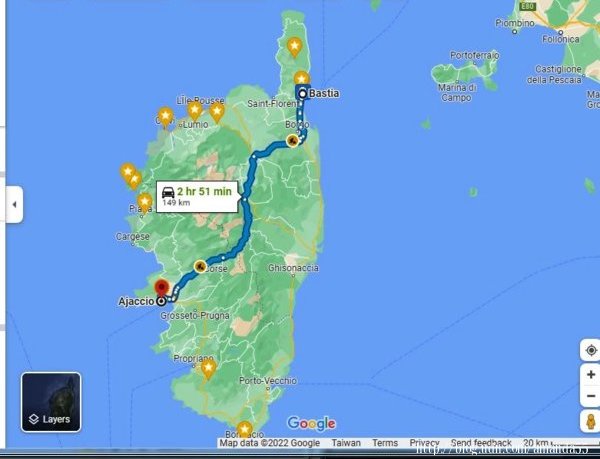This screenshot has width=600, height=459.
Task: Open the Layers map type thumbnail
Action: point(51,402)
